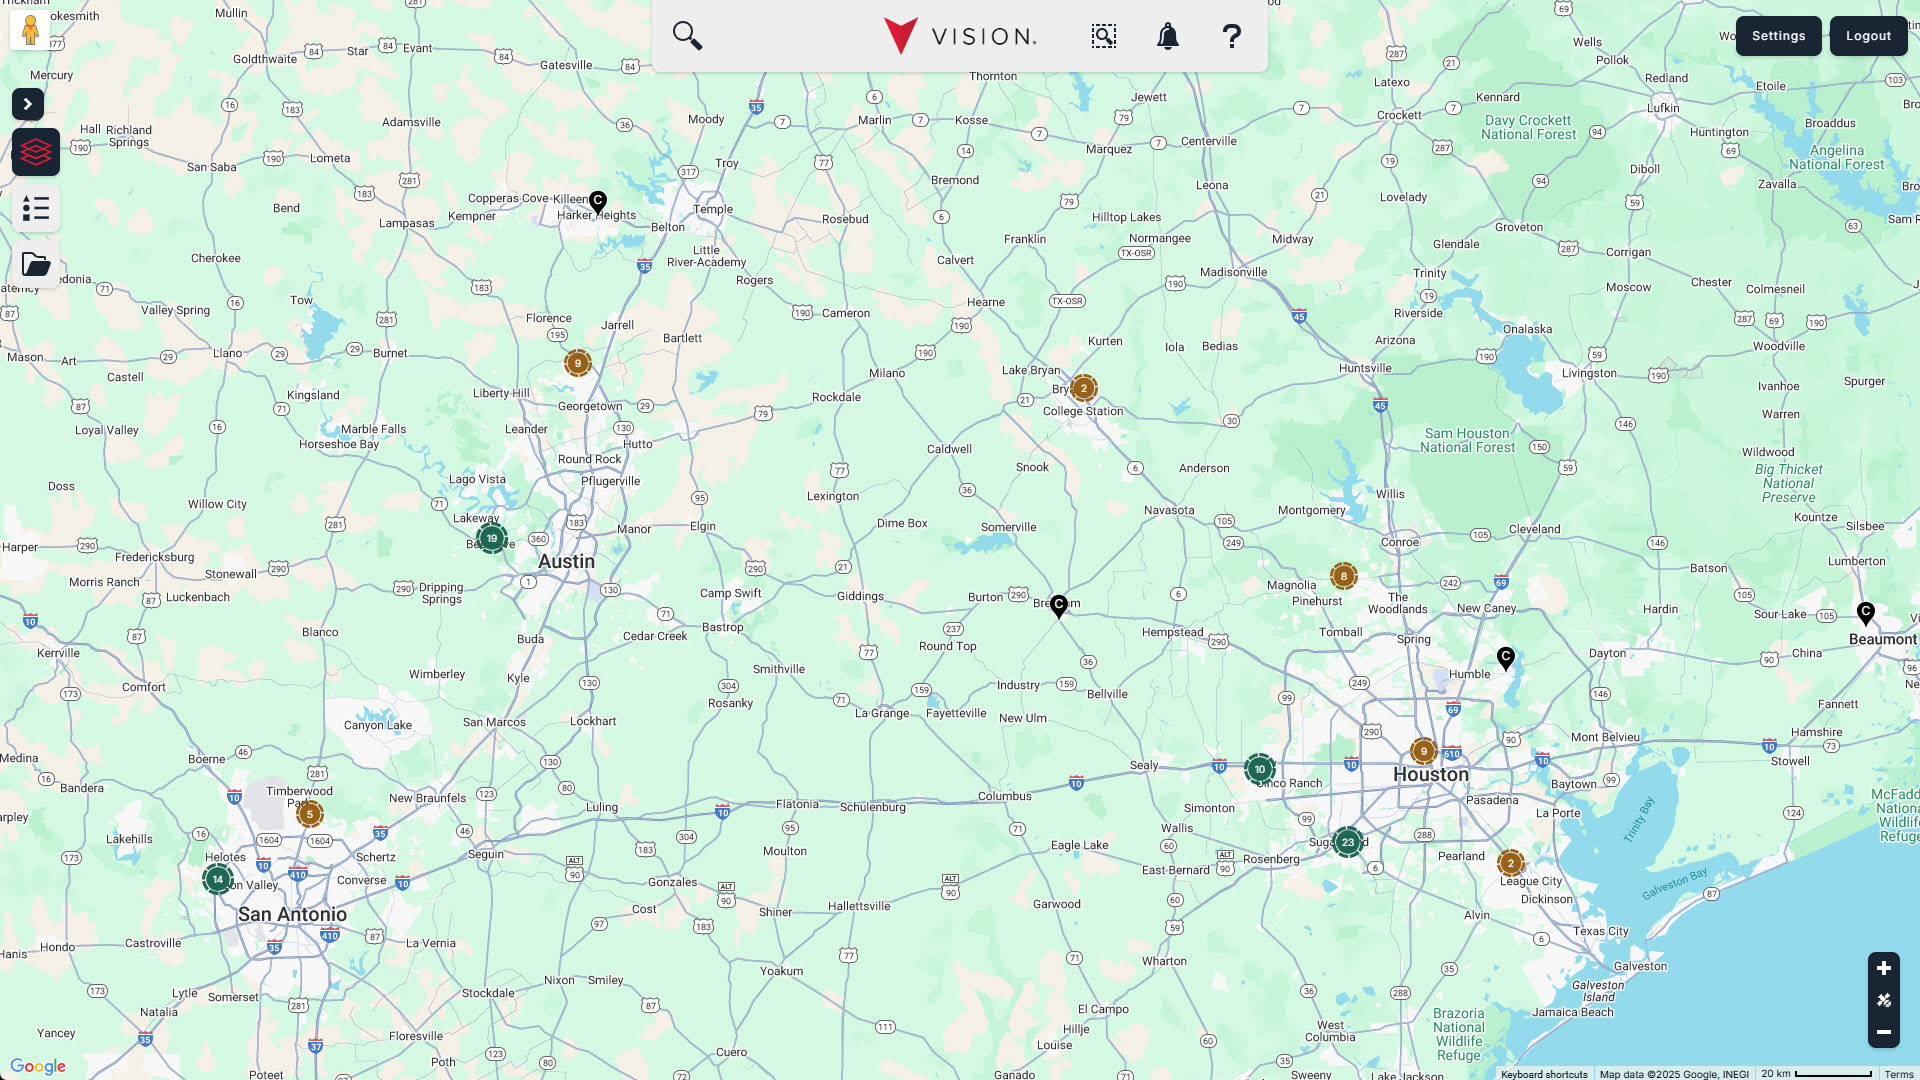Viewport: 1920px width, 1080px height.
Task: Open the Terms link
Action: [x=1898, y=1074]
